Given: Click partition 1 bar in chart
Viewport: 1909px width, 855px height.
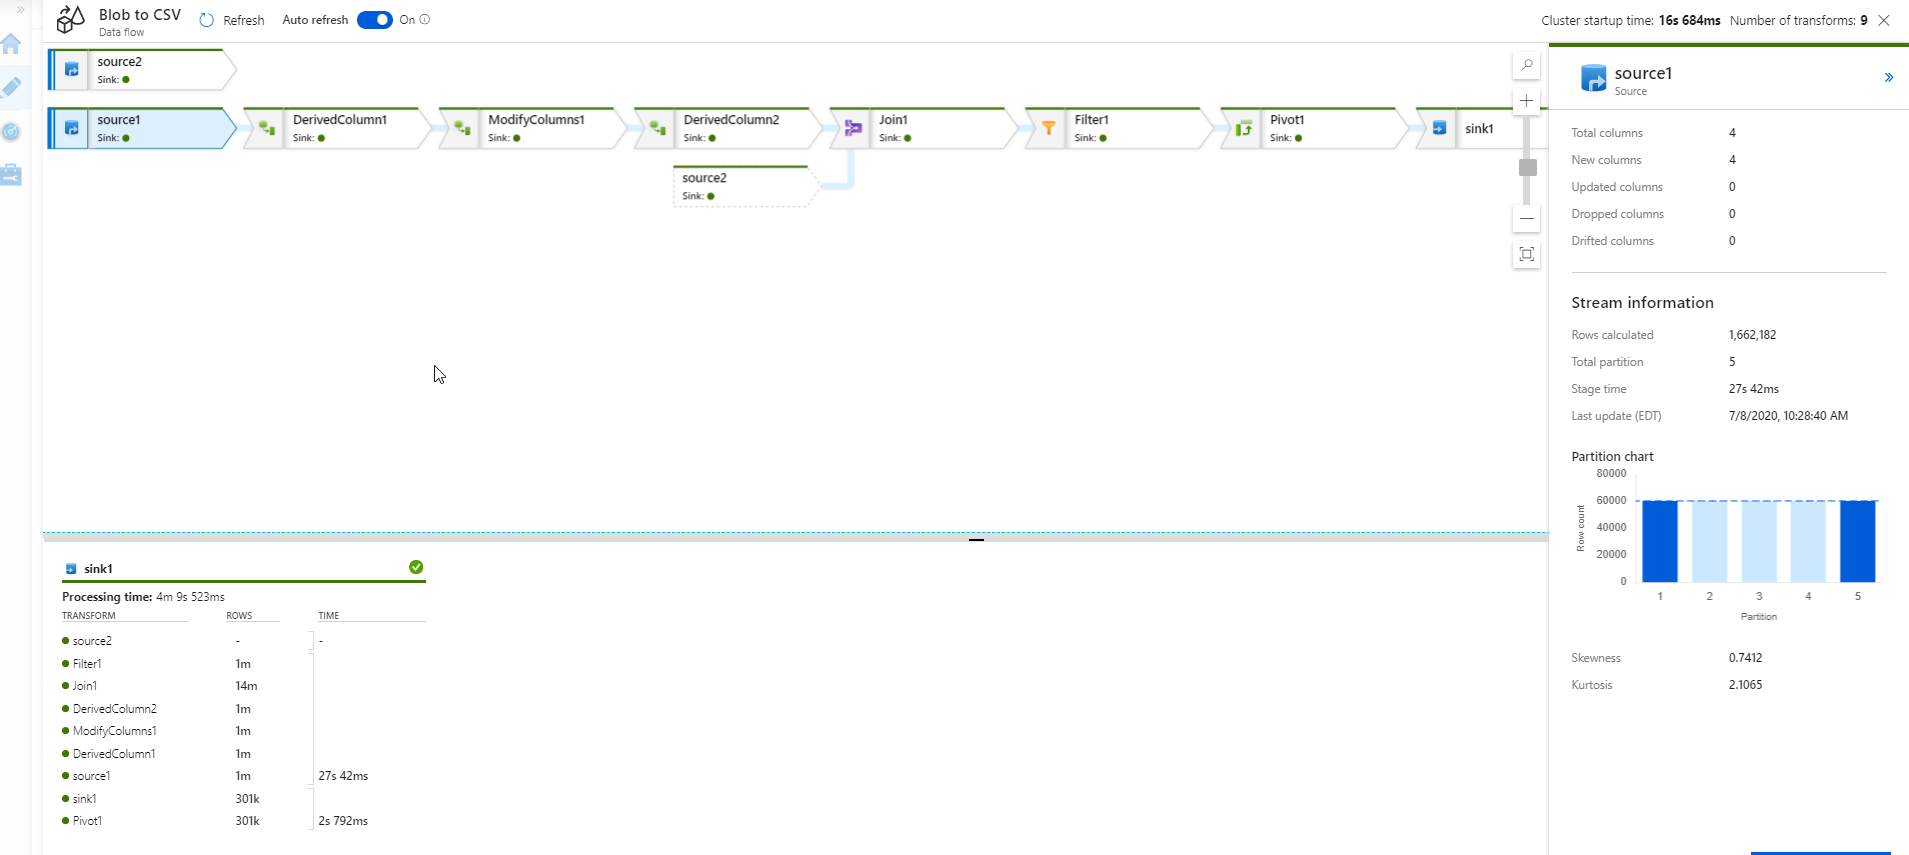Looking at the screenshot, I should [1660, 541].
